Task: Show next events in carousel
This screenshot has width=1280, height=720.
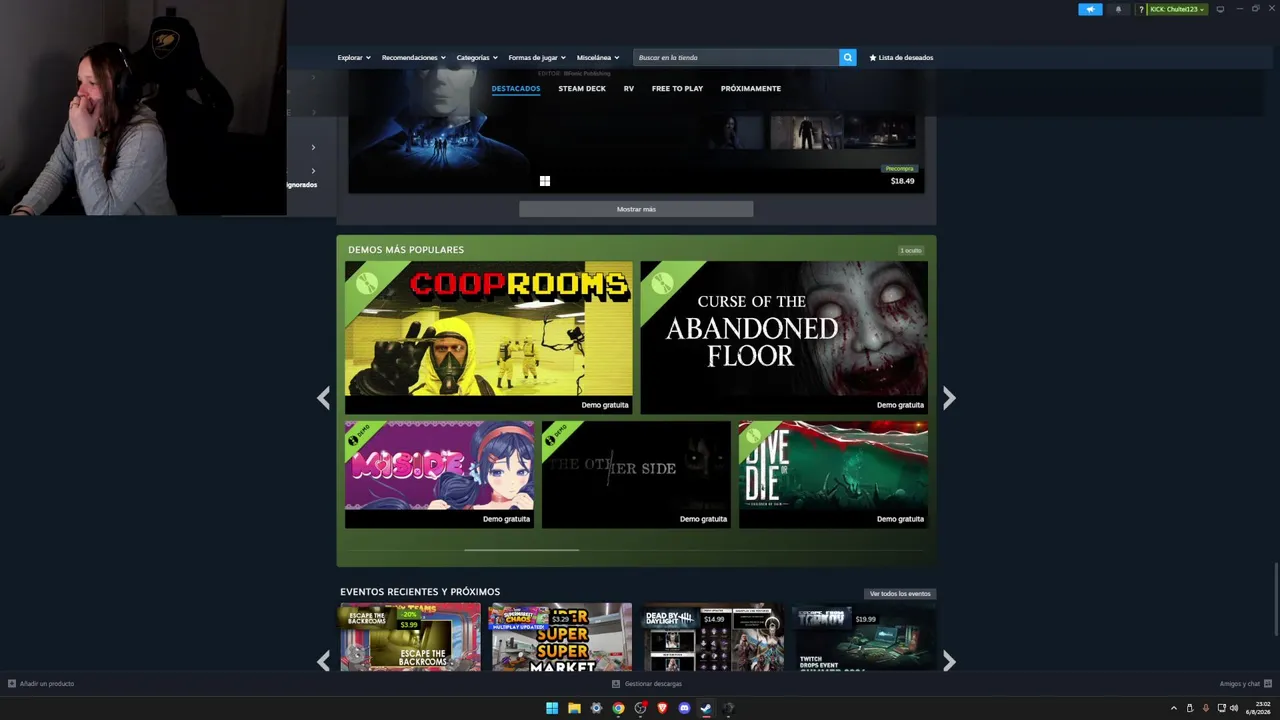Action: pos(949,661)
